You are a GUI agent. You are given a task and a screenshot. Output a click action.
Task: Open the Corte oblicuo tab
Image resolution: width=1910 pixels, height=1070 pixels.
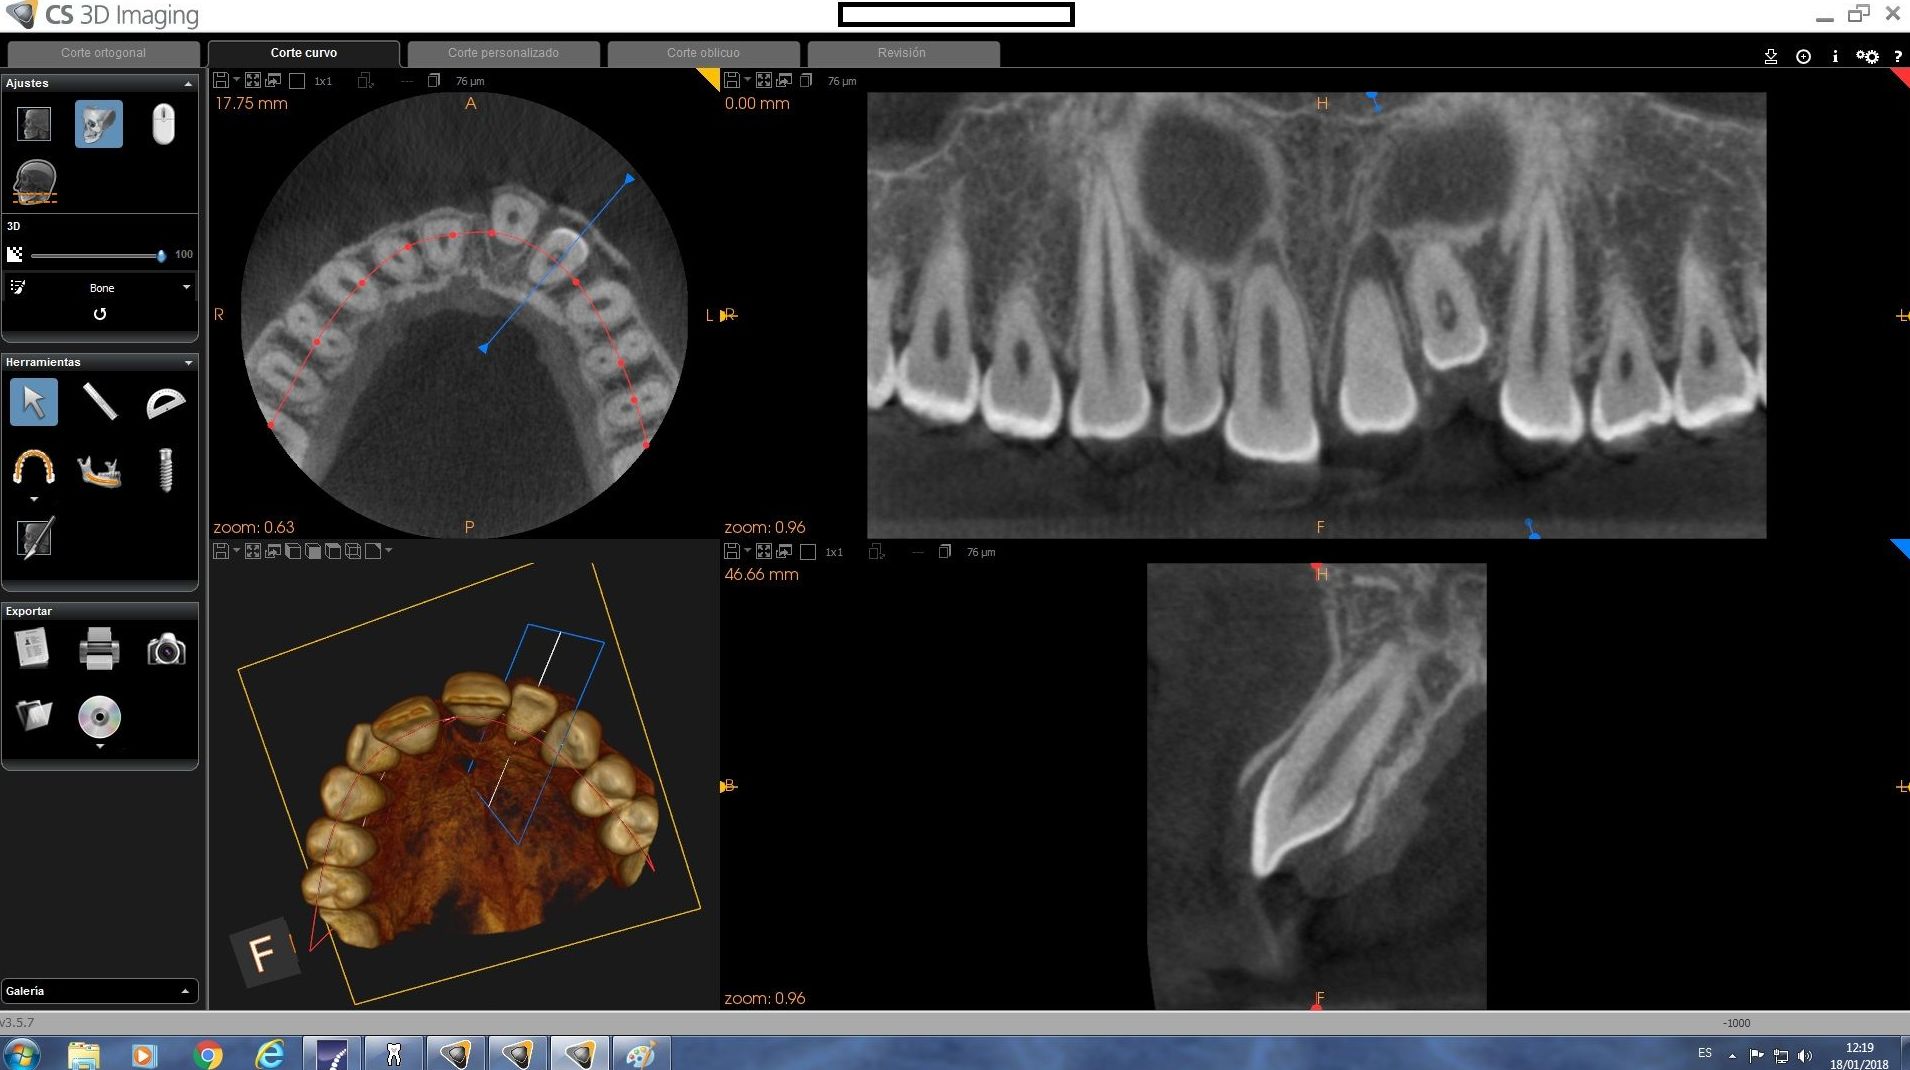pyautogui.click(x=703, y=53)
